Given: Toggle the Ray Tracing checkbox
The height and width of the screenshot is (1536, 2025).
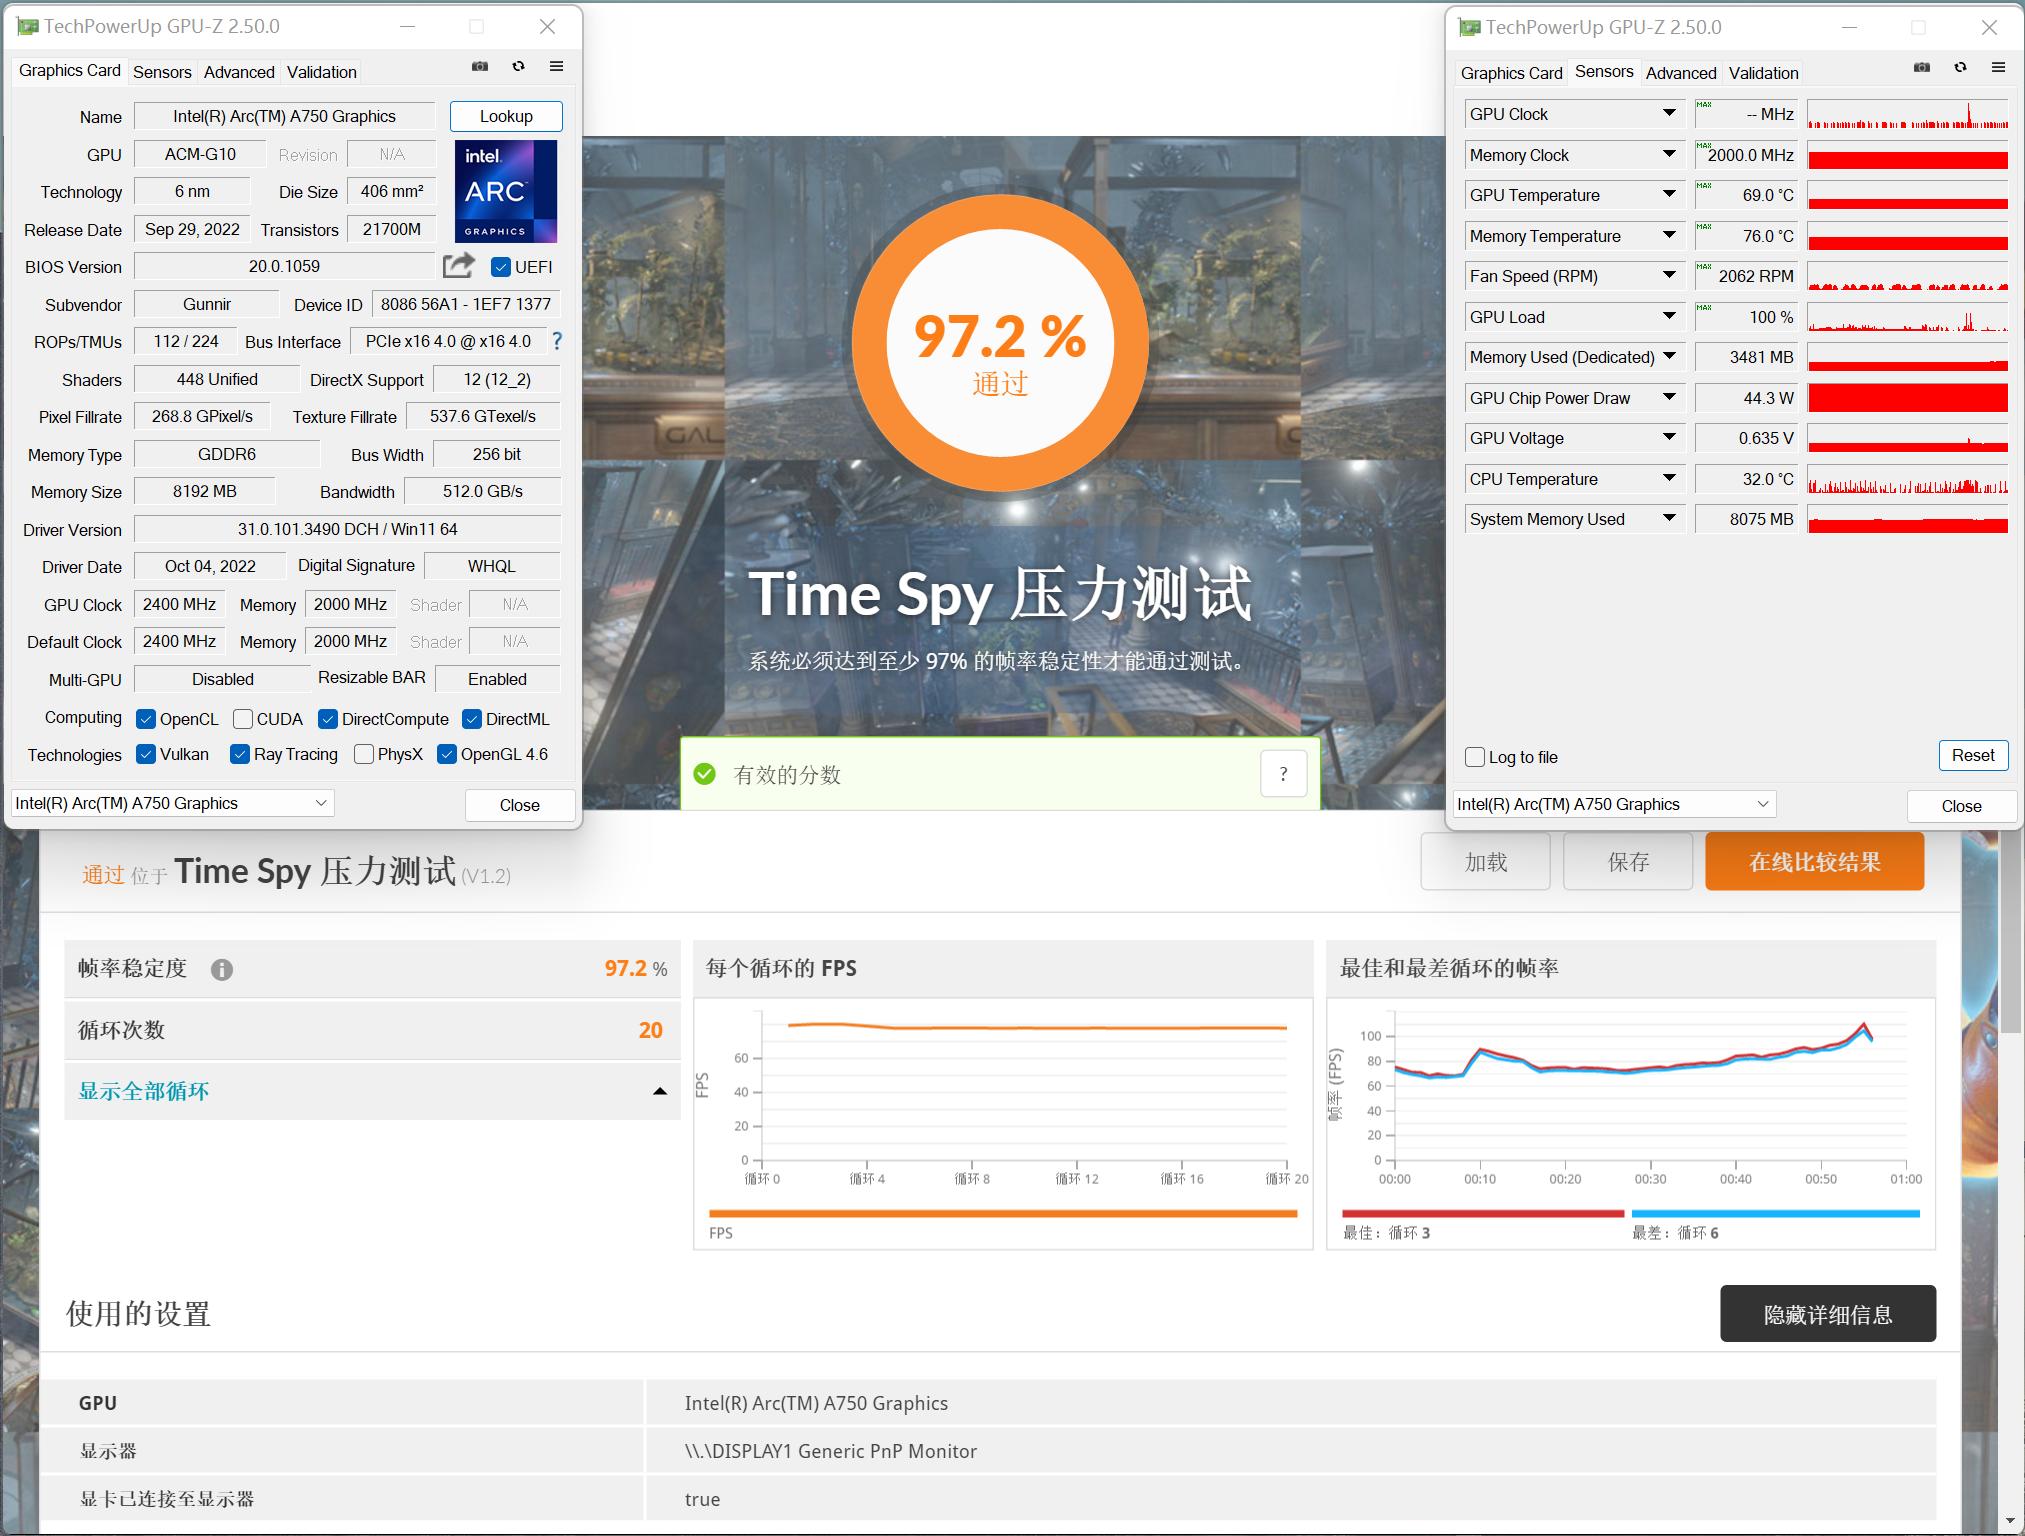Looking at the screenshot, I should pyautogui.click(x=240, y=754).
